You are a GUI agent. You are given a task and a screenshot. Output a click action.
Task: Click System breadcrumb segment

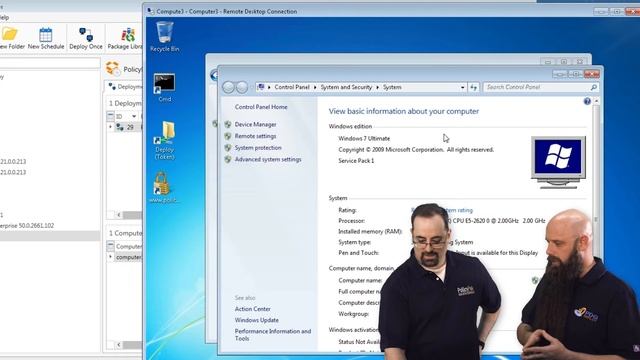[392, 87]
